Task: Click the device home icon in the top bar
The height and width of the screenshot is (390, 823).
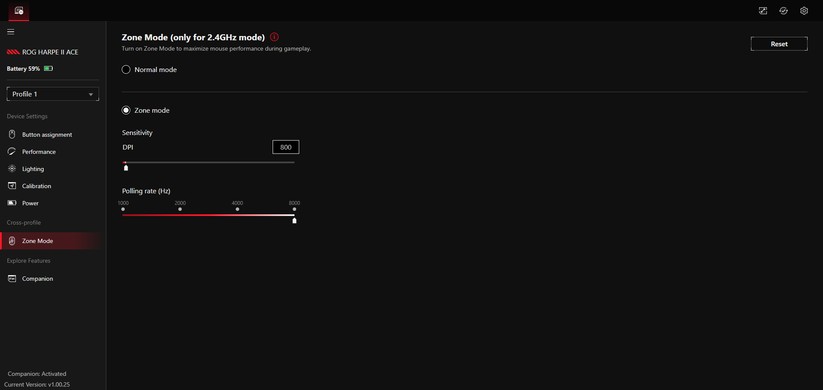Action: pos(19,10)
